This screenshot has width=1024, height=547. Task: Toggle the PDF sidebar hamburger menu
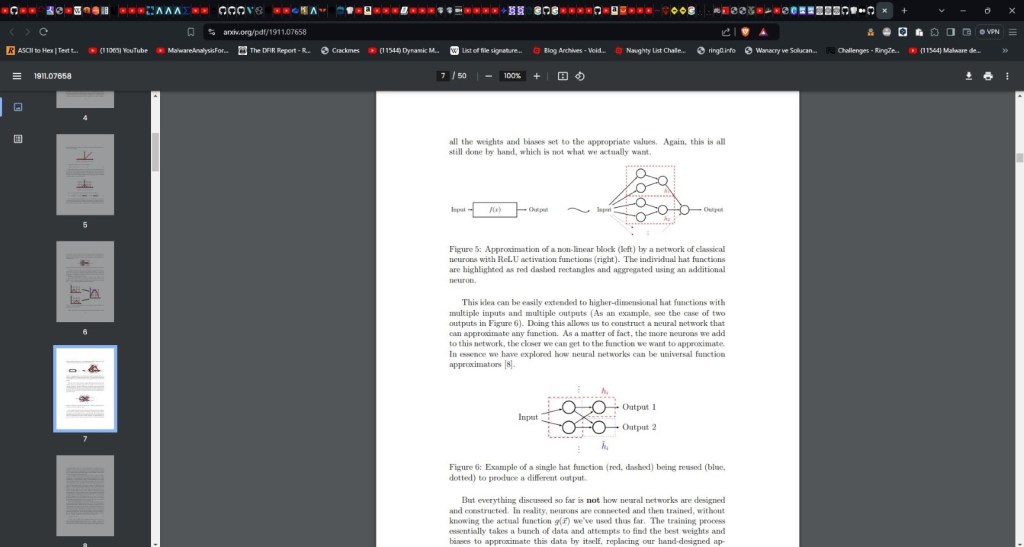(16, 76)
